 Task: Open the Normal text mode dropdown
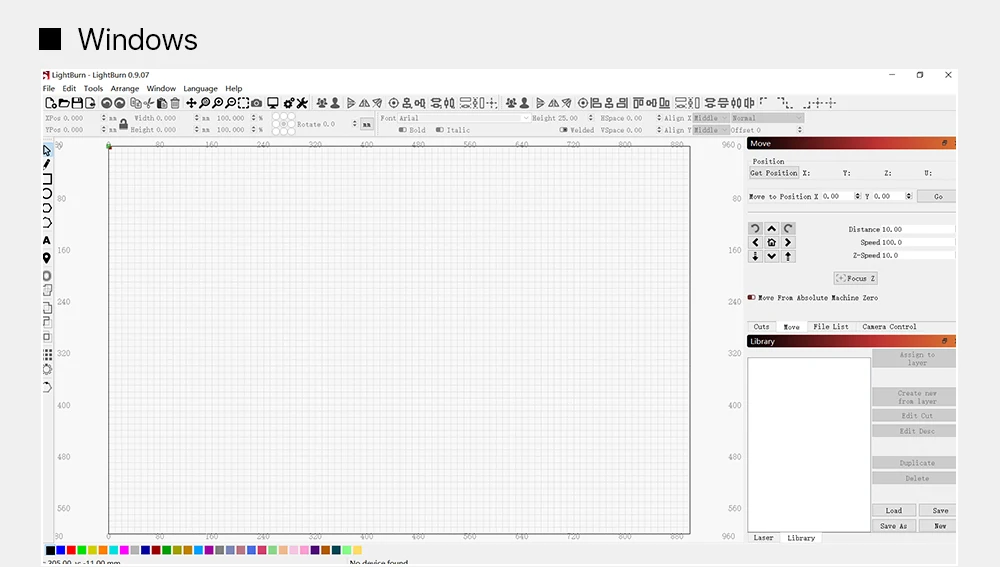pos(767,118)
